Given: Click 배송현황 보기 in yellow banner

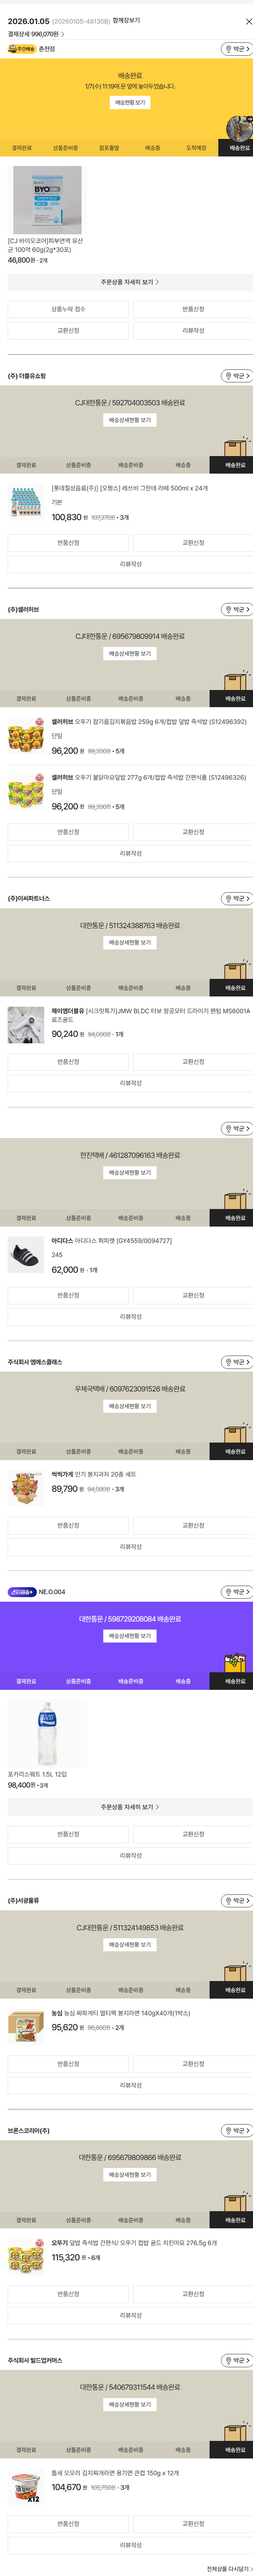Looking at the screenshot, I should (130, 102).
